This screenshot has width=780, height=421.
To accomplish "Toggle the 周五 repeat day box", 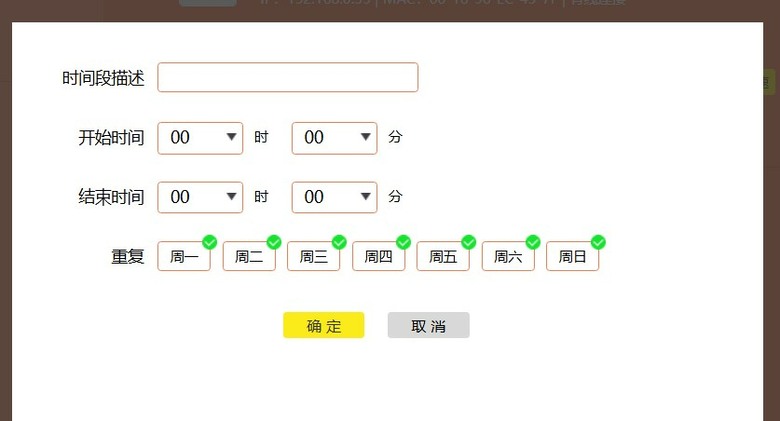I will click(443, 256).
